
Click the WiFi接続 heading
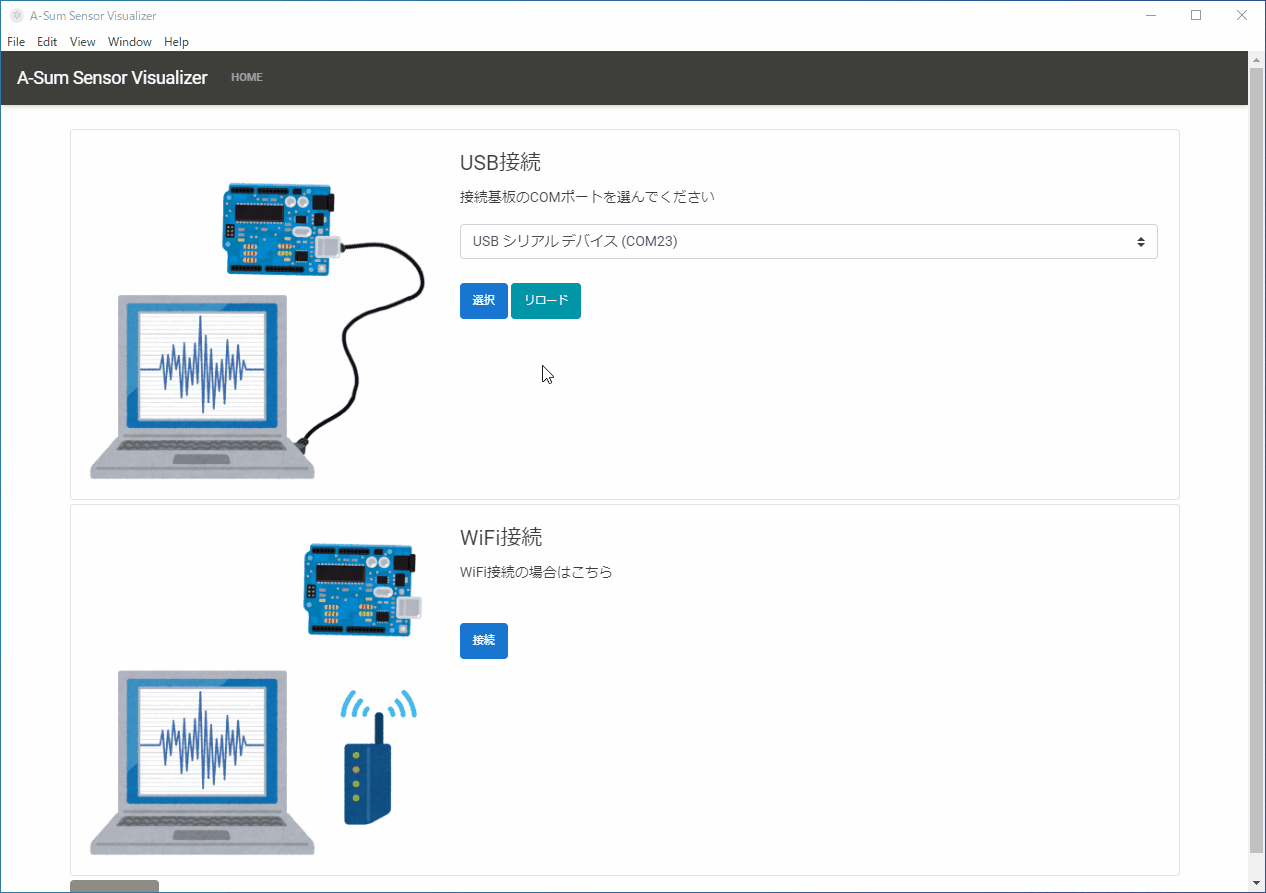tap(501, 537)
